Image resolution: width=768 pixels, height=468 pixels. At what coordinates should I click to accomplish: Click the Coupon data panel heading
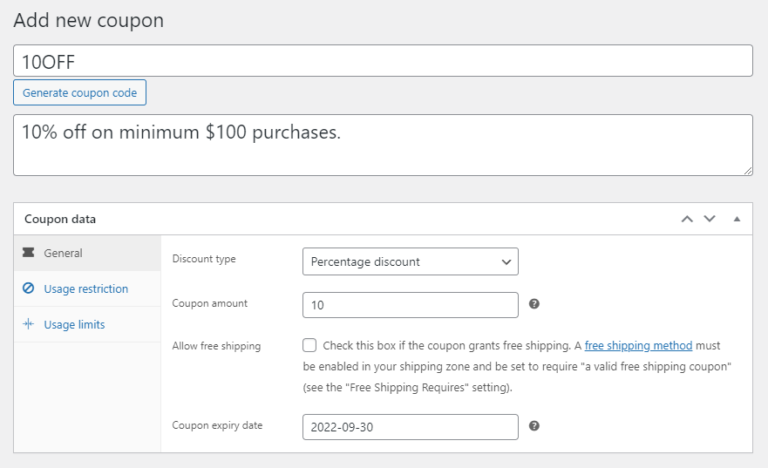tap(60, 219)
